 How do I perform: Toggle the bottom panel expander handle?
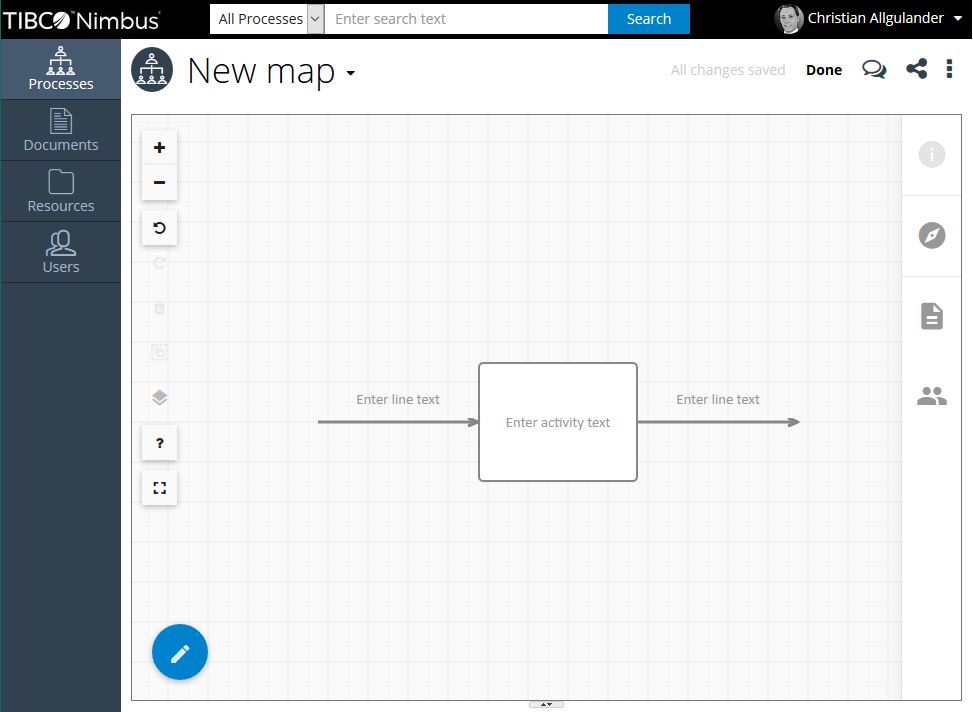[x=546, y=705]
